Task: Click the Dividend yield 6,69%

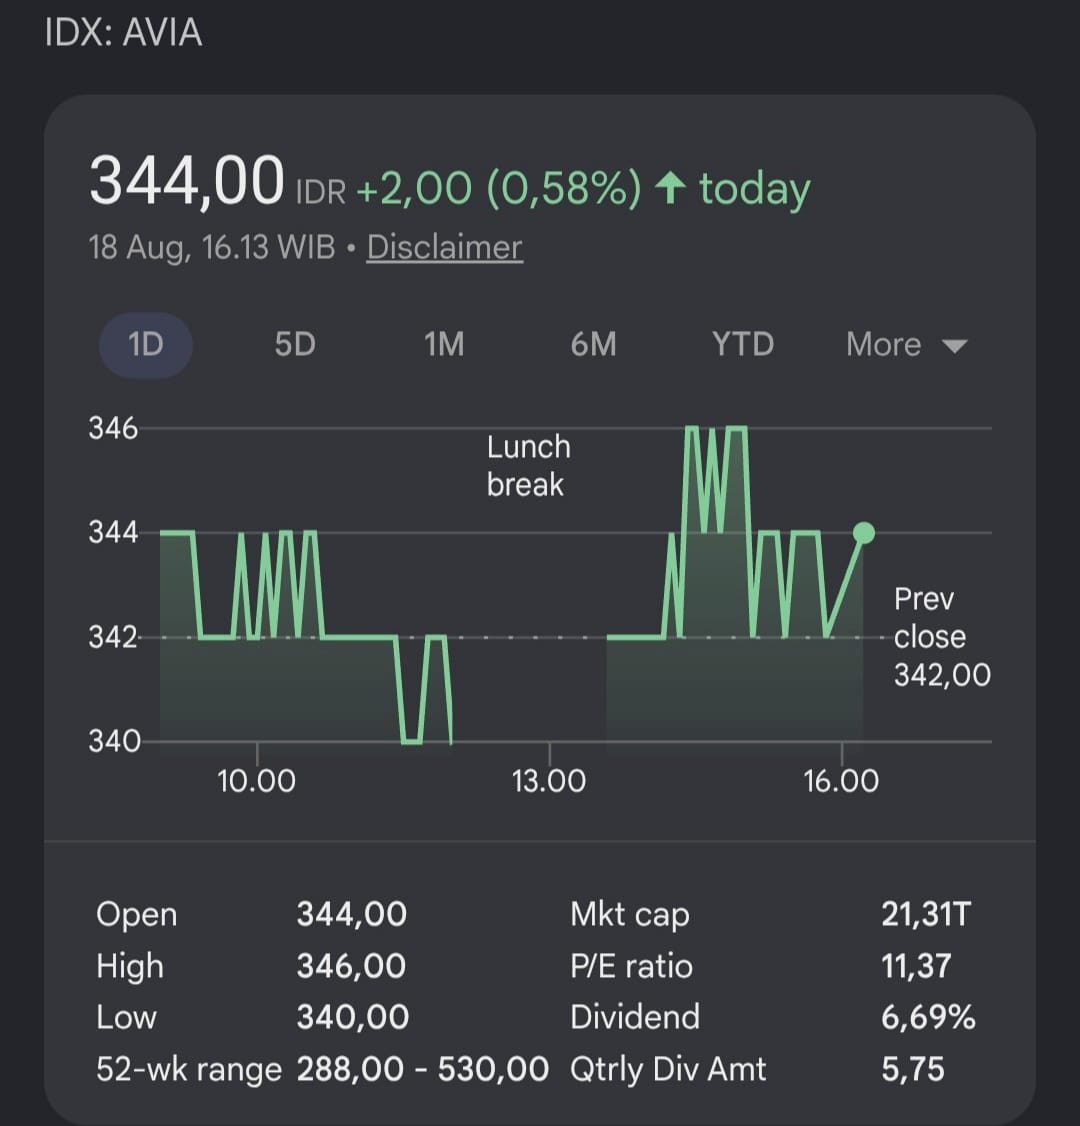Action: pos(928,1018)
